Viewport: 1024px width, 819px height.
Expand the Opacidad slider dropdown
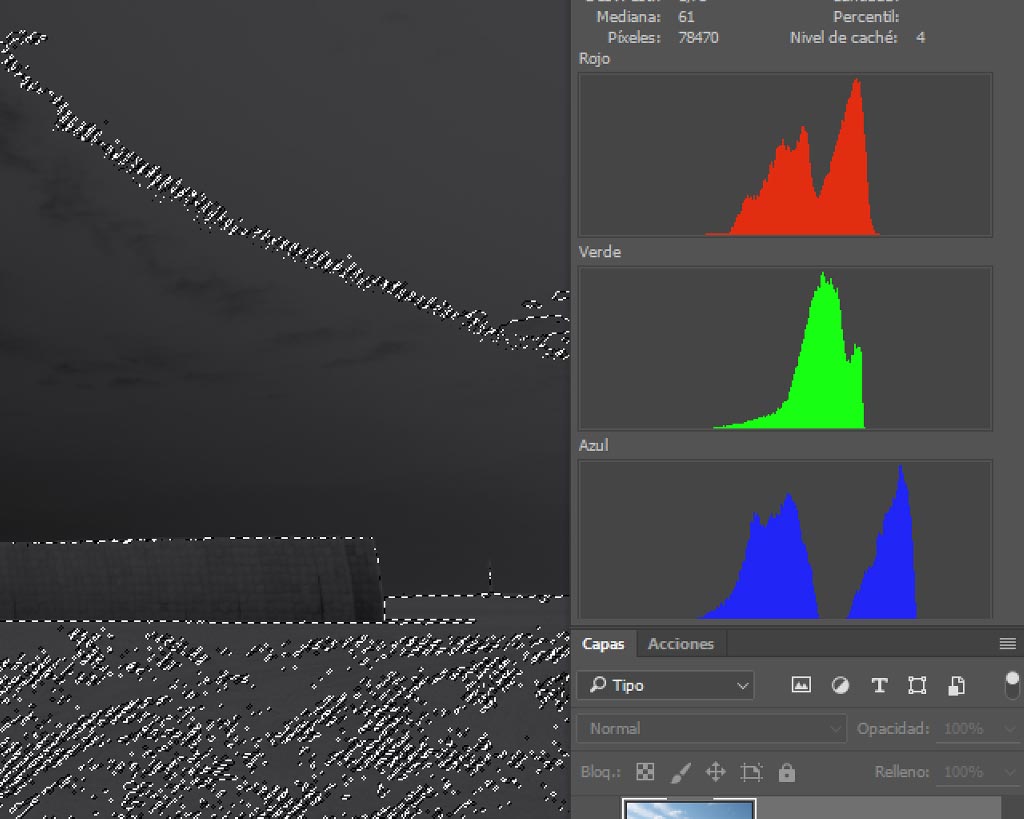tap(1012, 728)
